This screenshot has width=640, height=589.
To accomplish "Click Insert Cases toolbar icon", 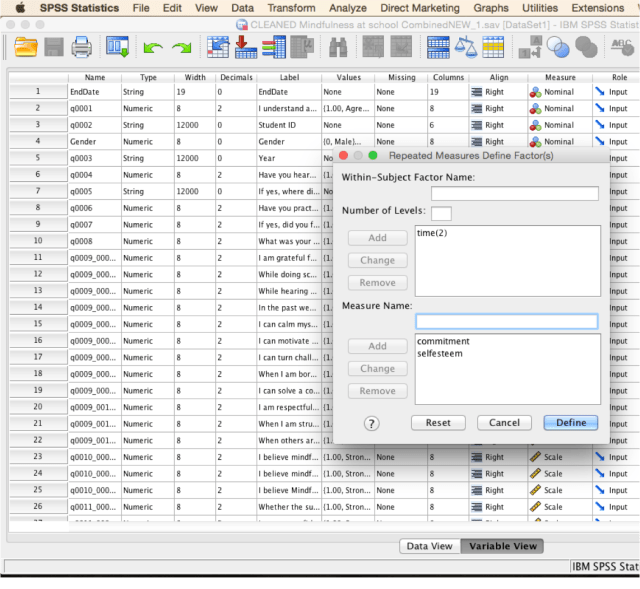I will (373, 47).
